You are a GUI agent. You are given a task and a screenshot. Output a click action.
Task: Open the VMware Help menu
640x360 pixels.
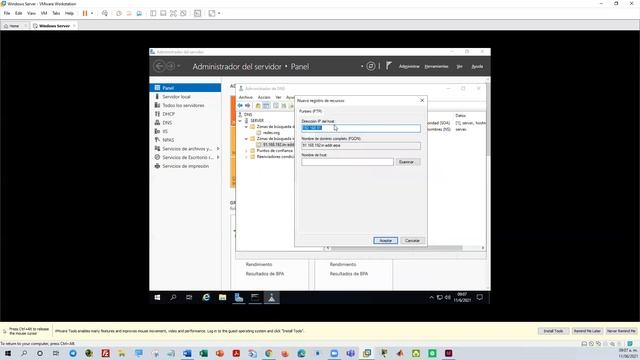point(69,13)
